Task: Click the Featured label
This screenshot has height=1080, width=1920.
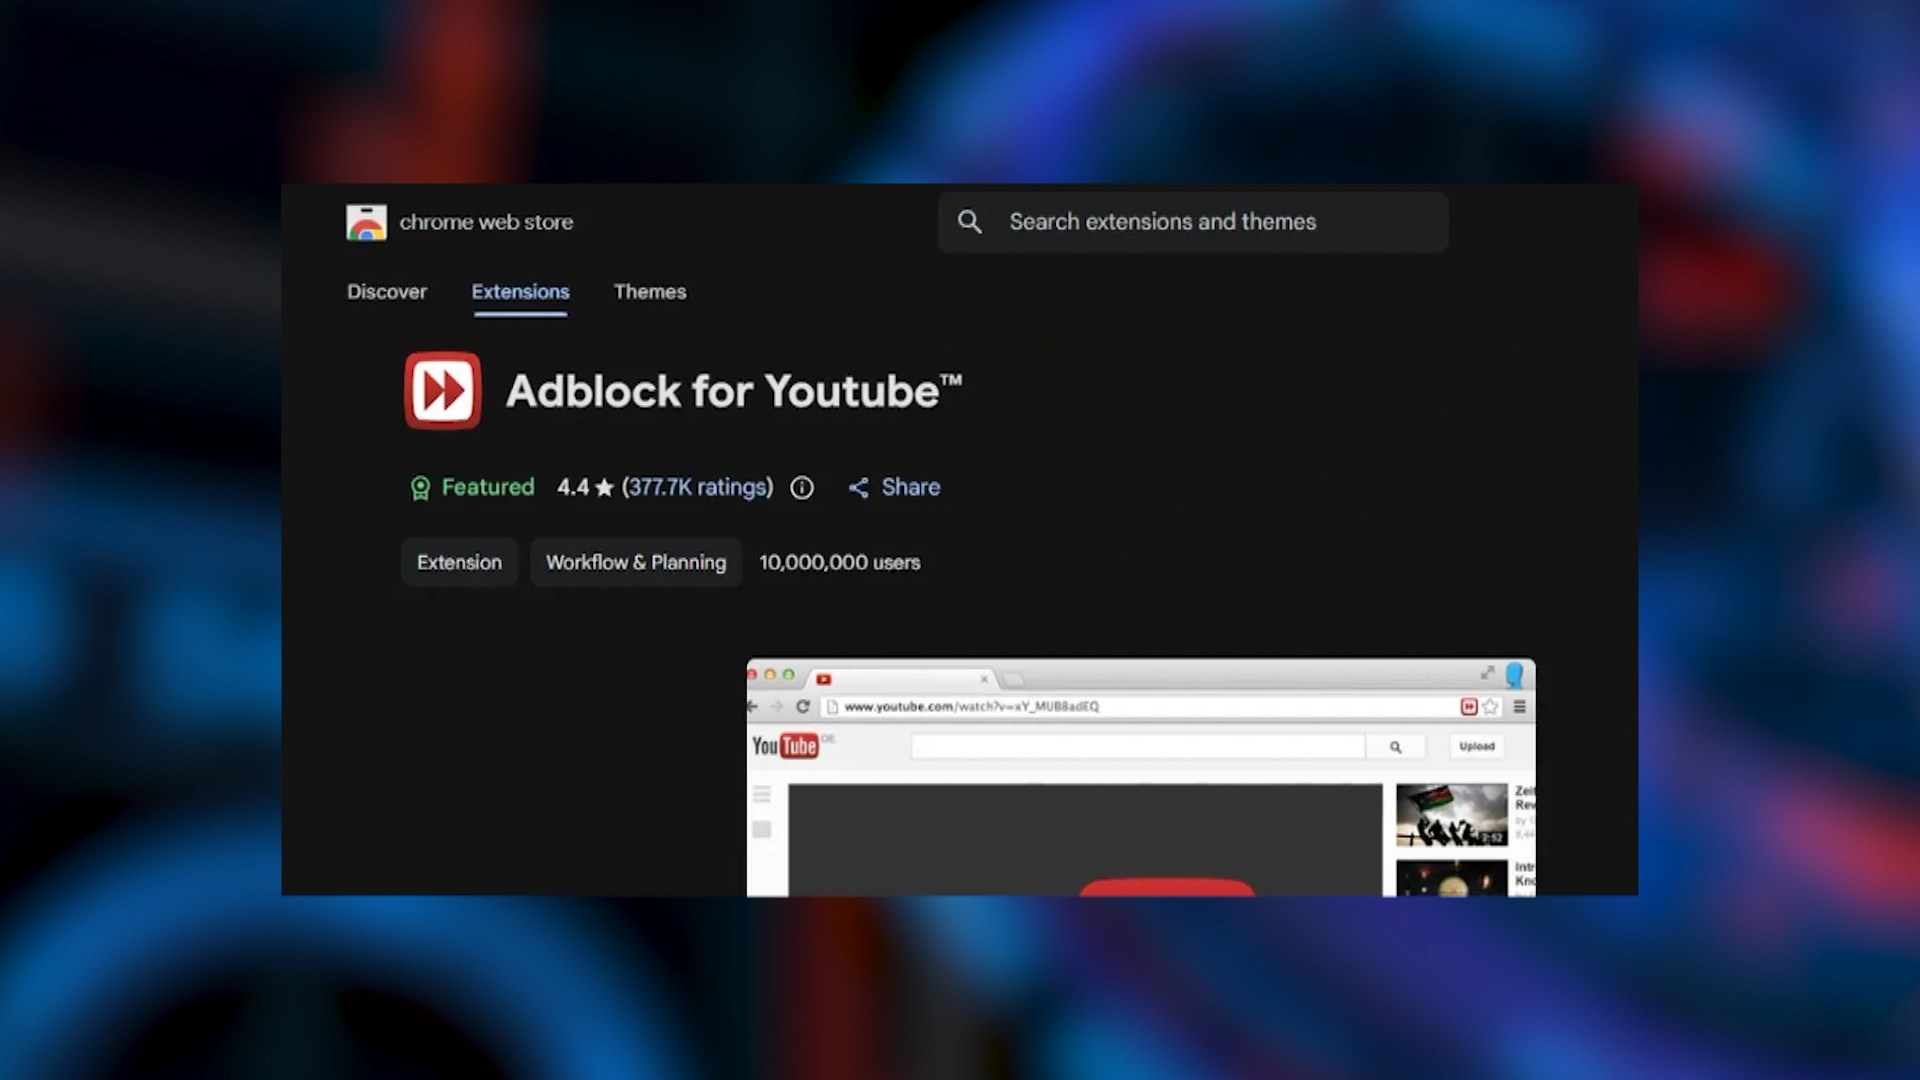Action: click(488, 488)
